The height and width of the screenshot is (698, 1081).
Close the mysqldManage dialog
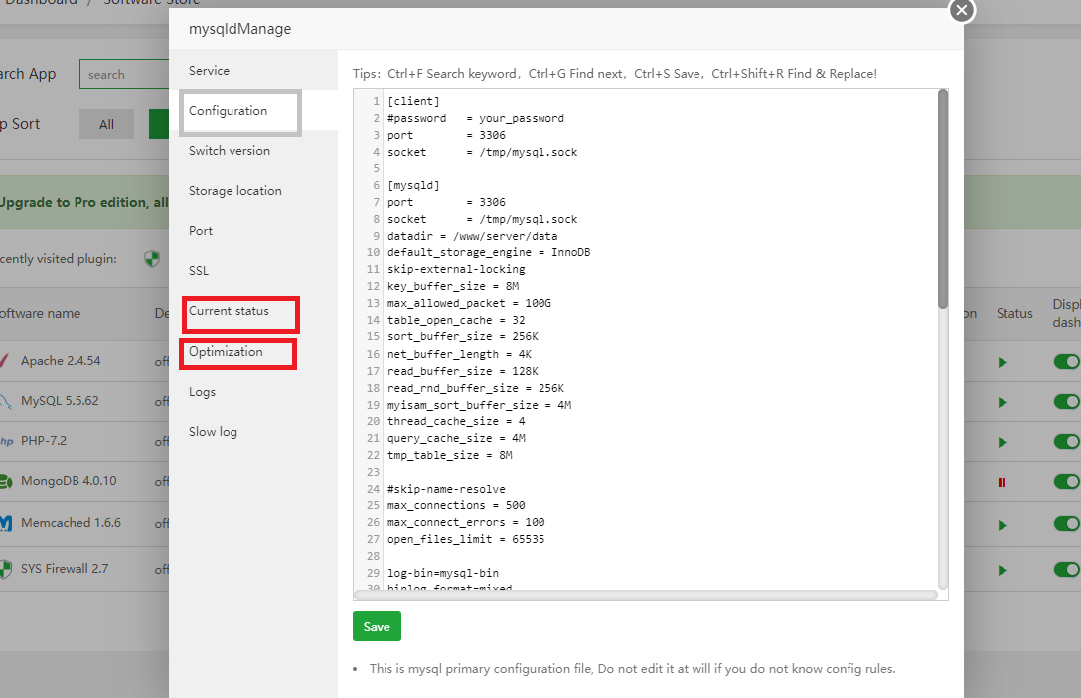pos(962,10)
